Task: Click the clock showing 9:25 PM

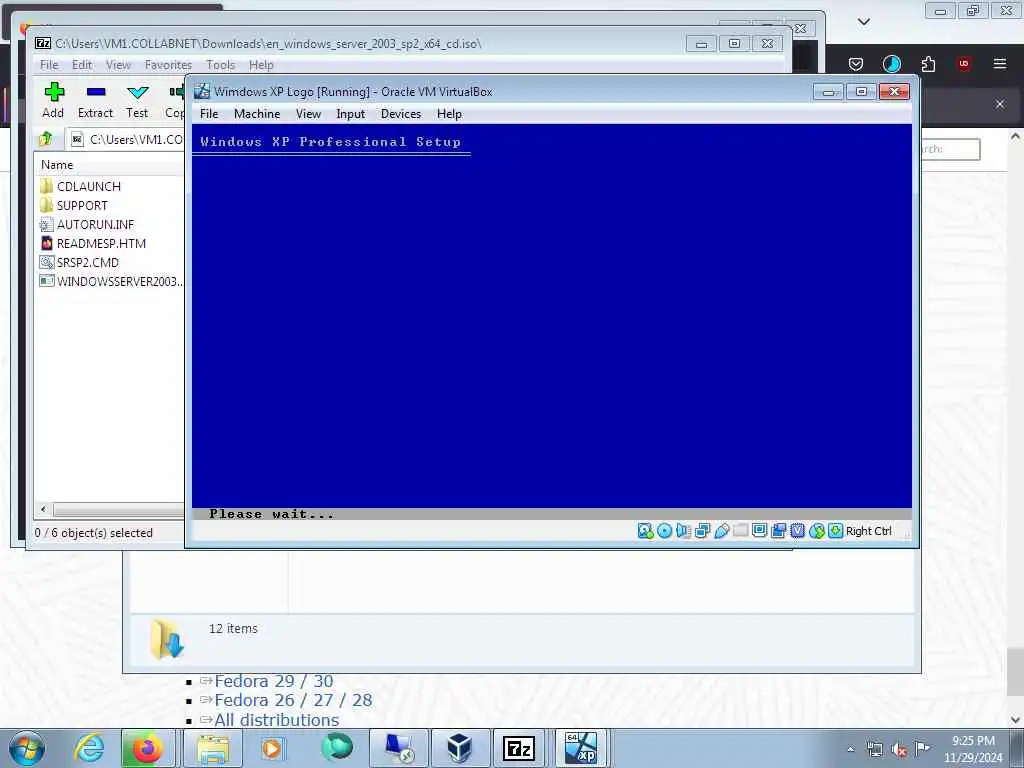Action: [973, 741]
